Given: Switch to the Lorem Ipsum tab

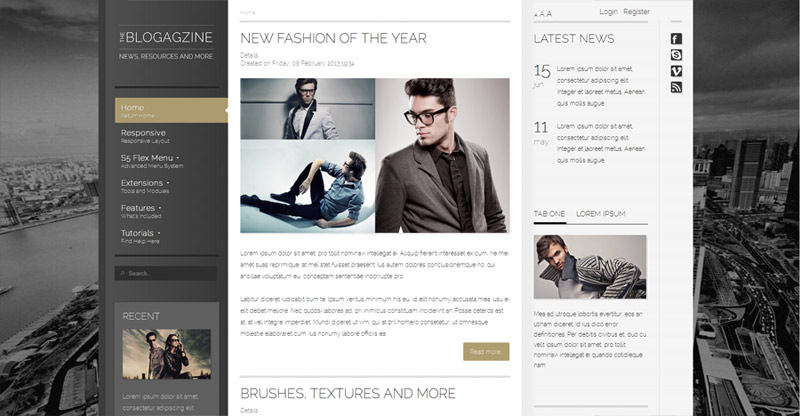Looking at the screenshot, I should point(601,214).
